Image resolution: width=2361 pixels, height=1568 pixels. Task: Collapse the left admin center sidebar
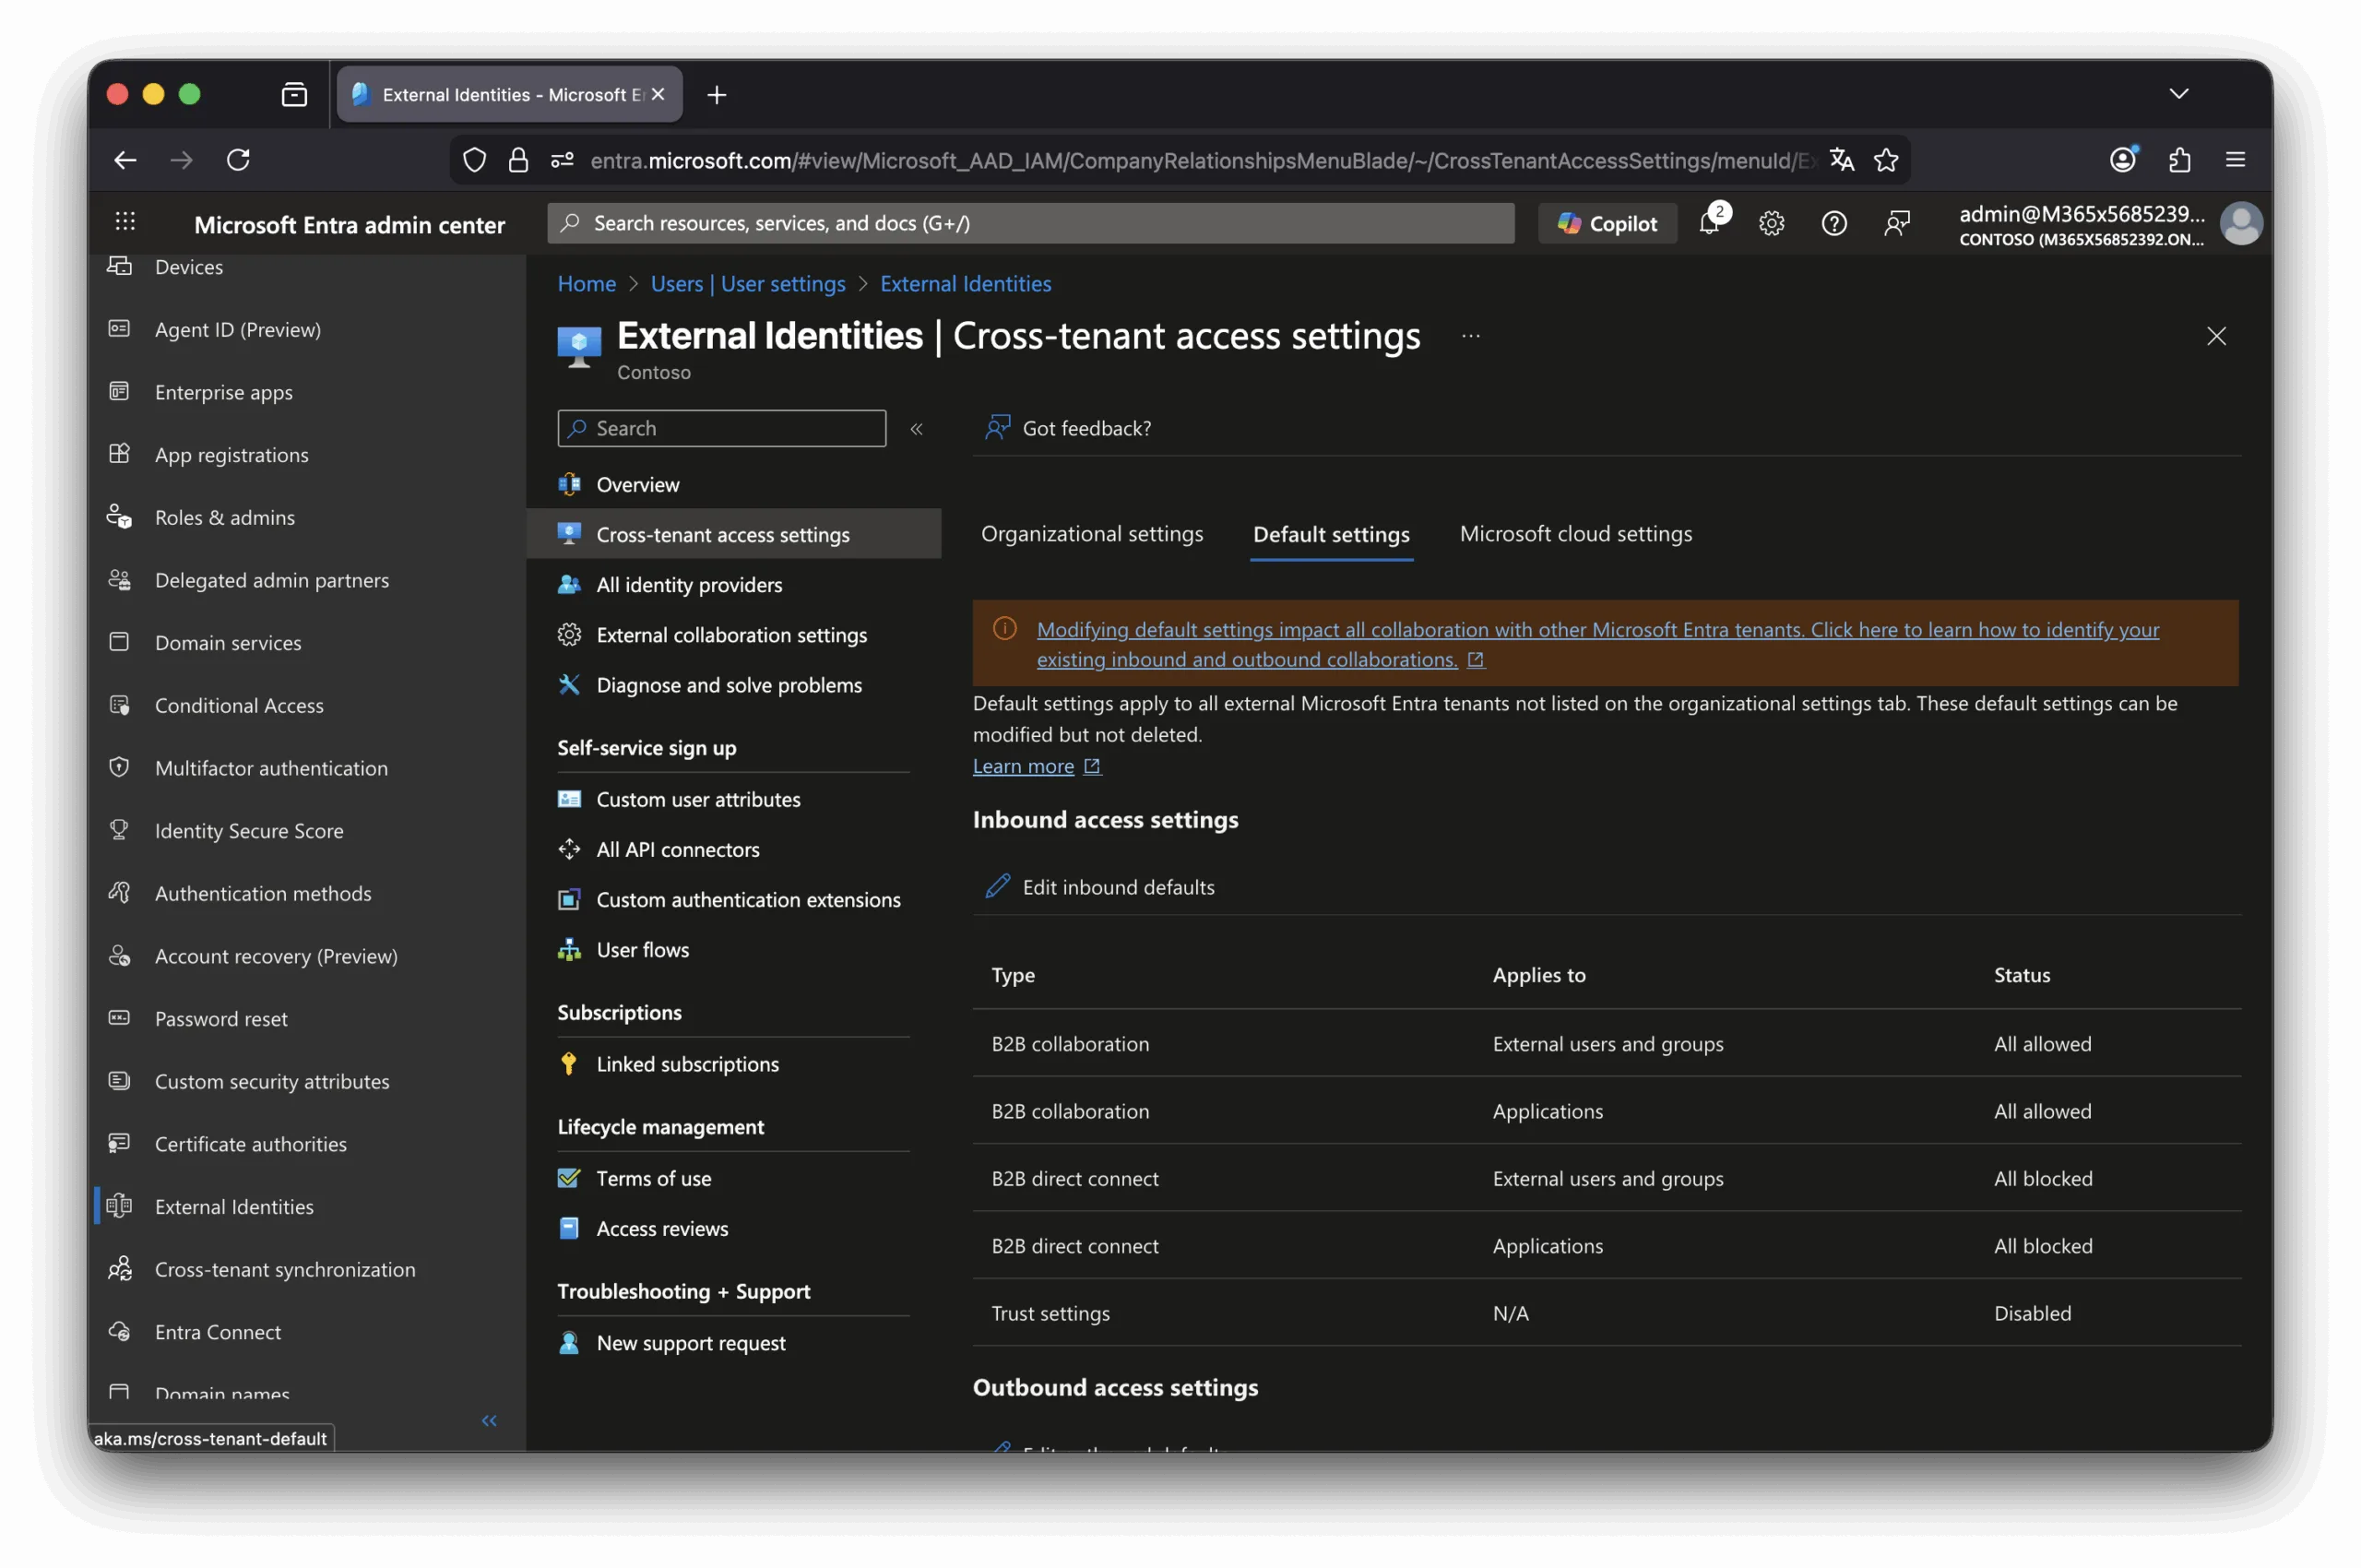(489, 1420)
